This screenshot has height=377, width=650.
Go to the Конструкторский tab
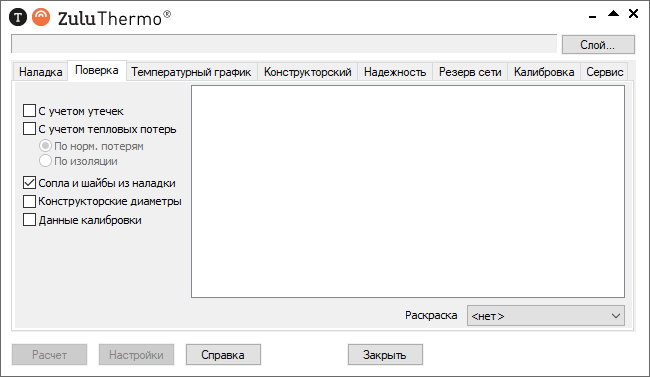(308, 72)
